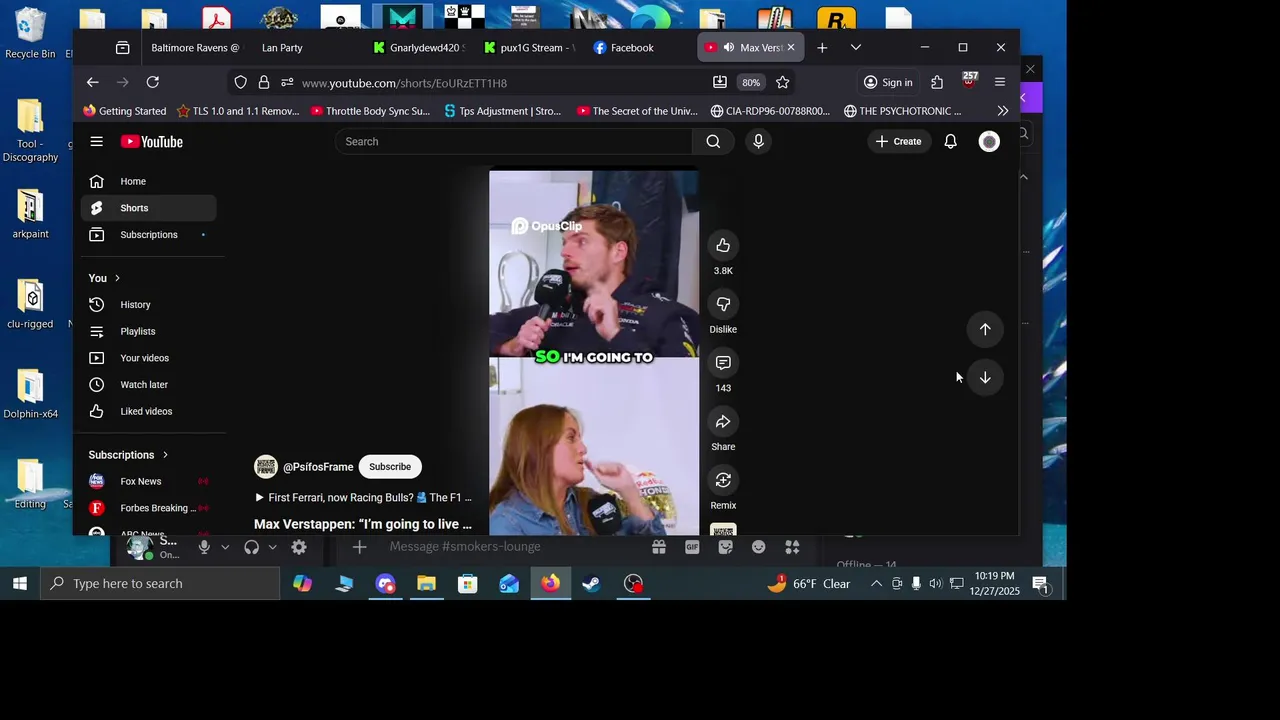Bookmark this page with star icon
Image resolution: width=1280 pixels, height=720 pixels.
[783, 82]
